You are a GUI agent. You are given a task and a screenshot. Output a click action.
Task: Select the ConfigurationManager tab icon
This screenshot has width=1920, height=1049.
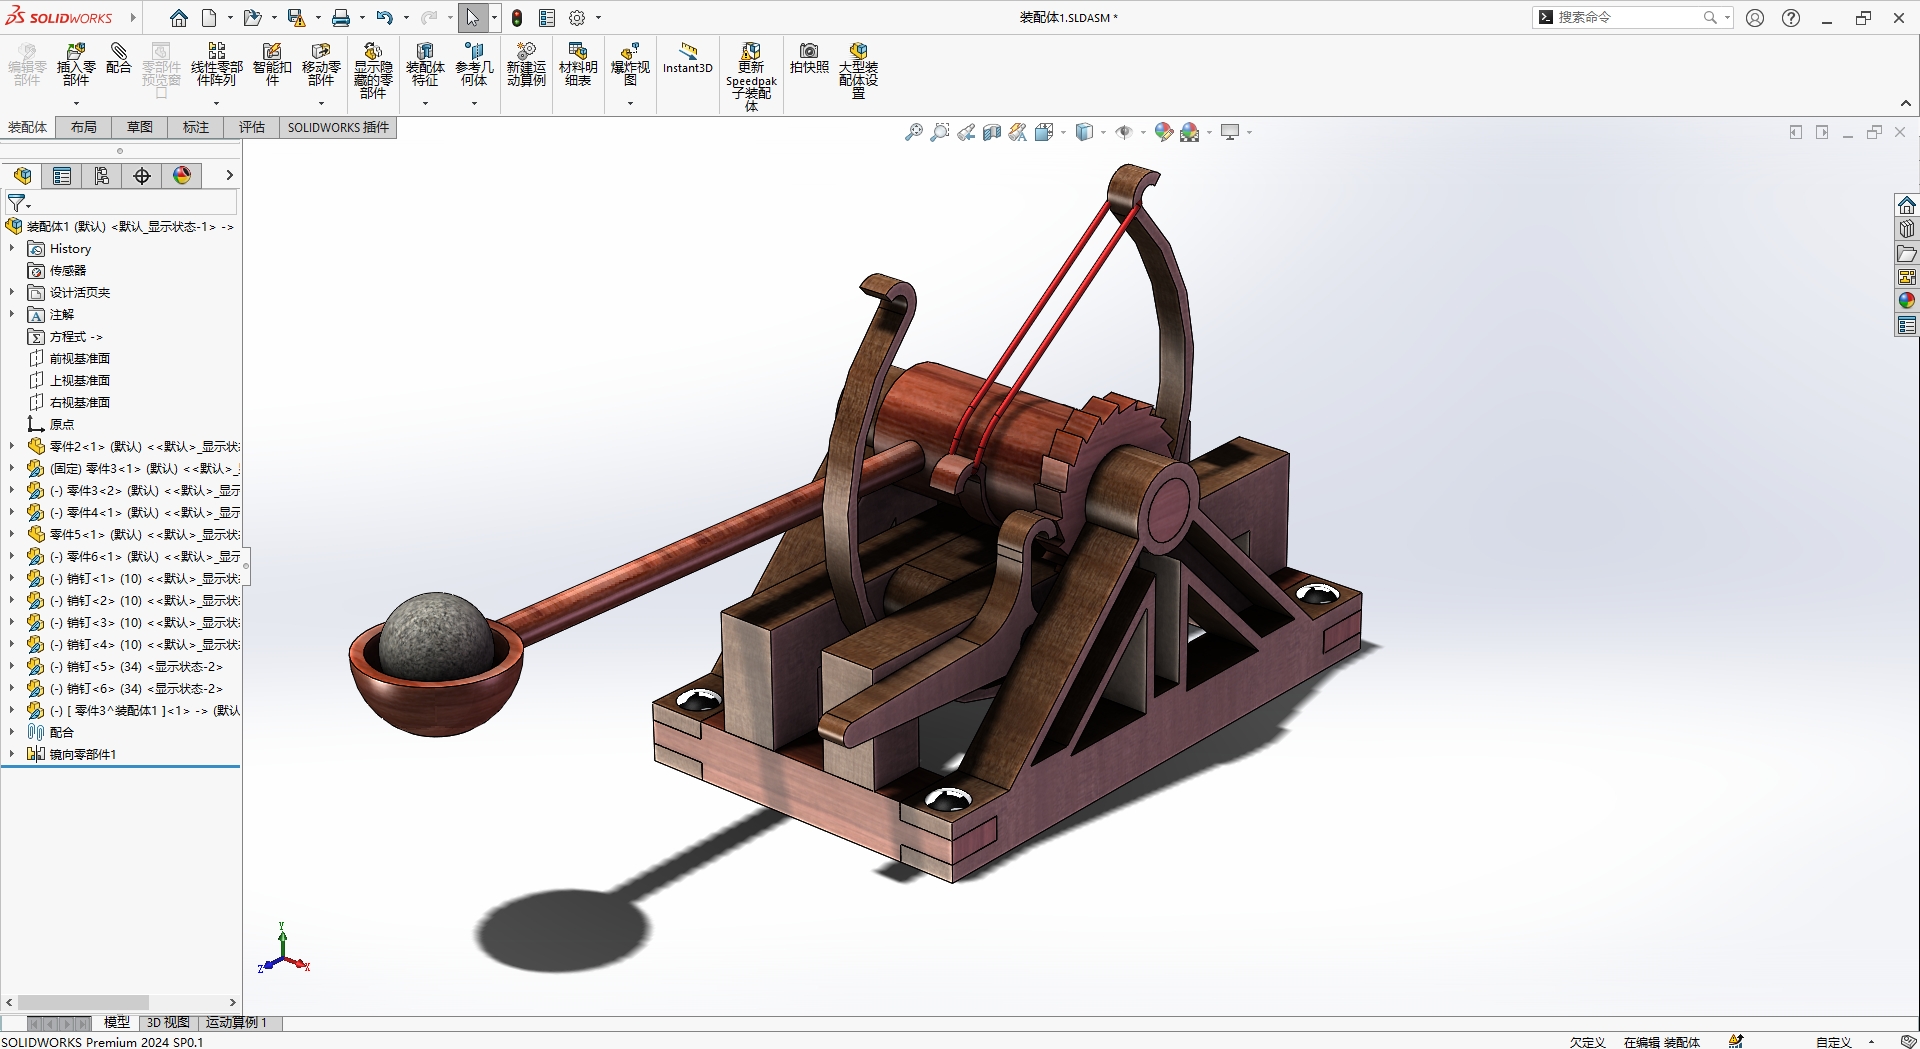pyautogui.click(x=102, y=176)
